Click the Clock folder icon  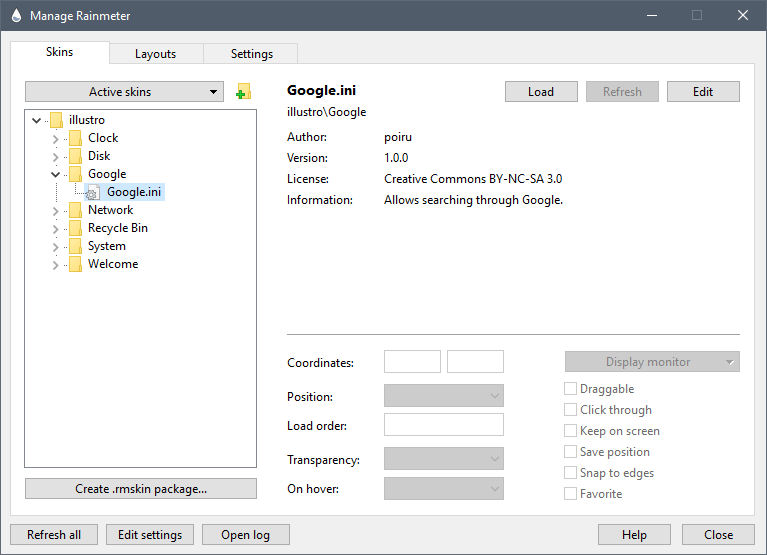pos(75,138)
